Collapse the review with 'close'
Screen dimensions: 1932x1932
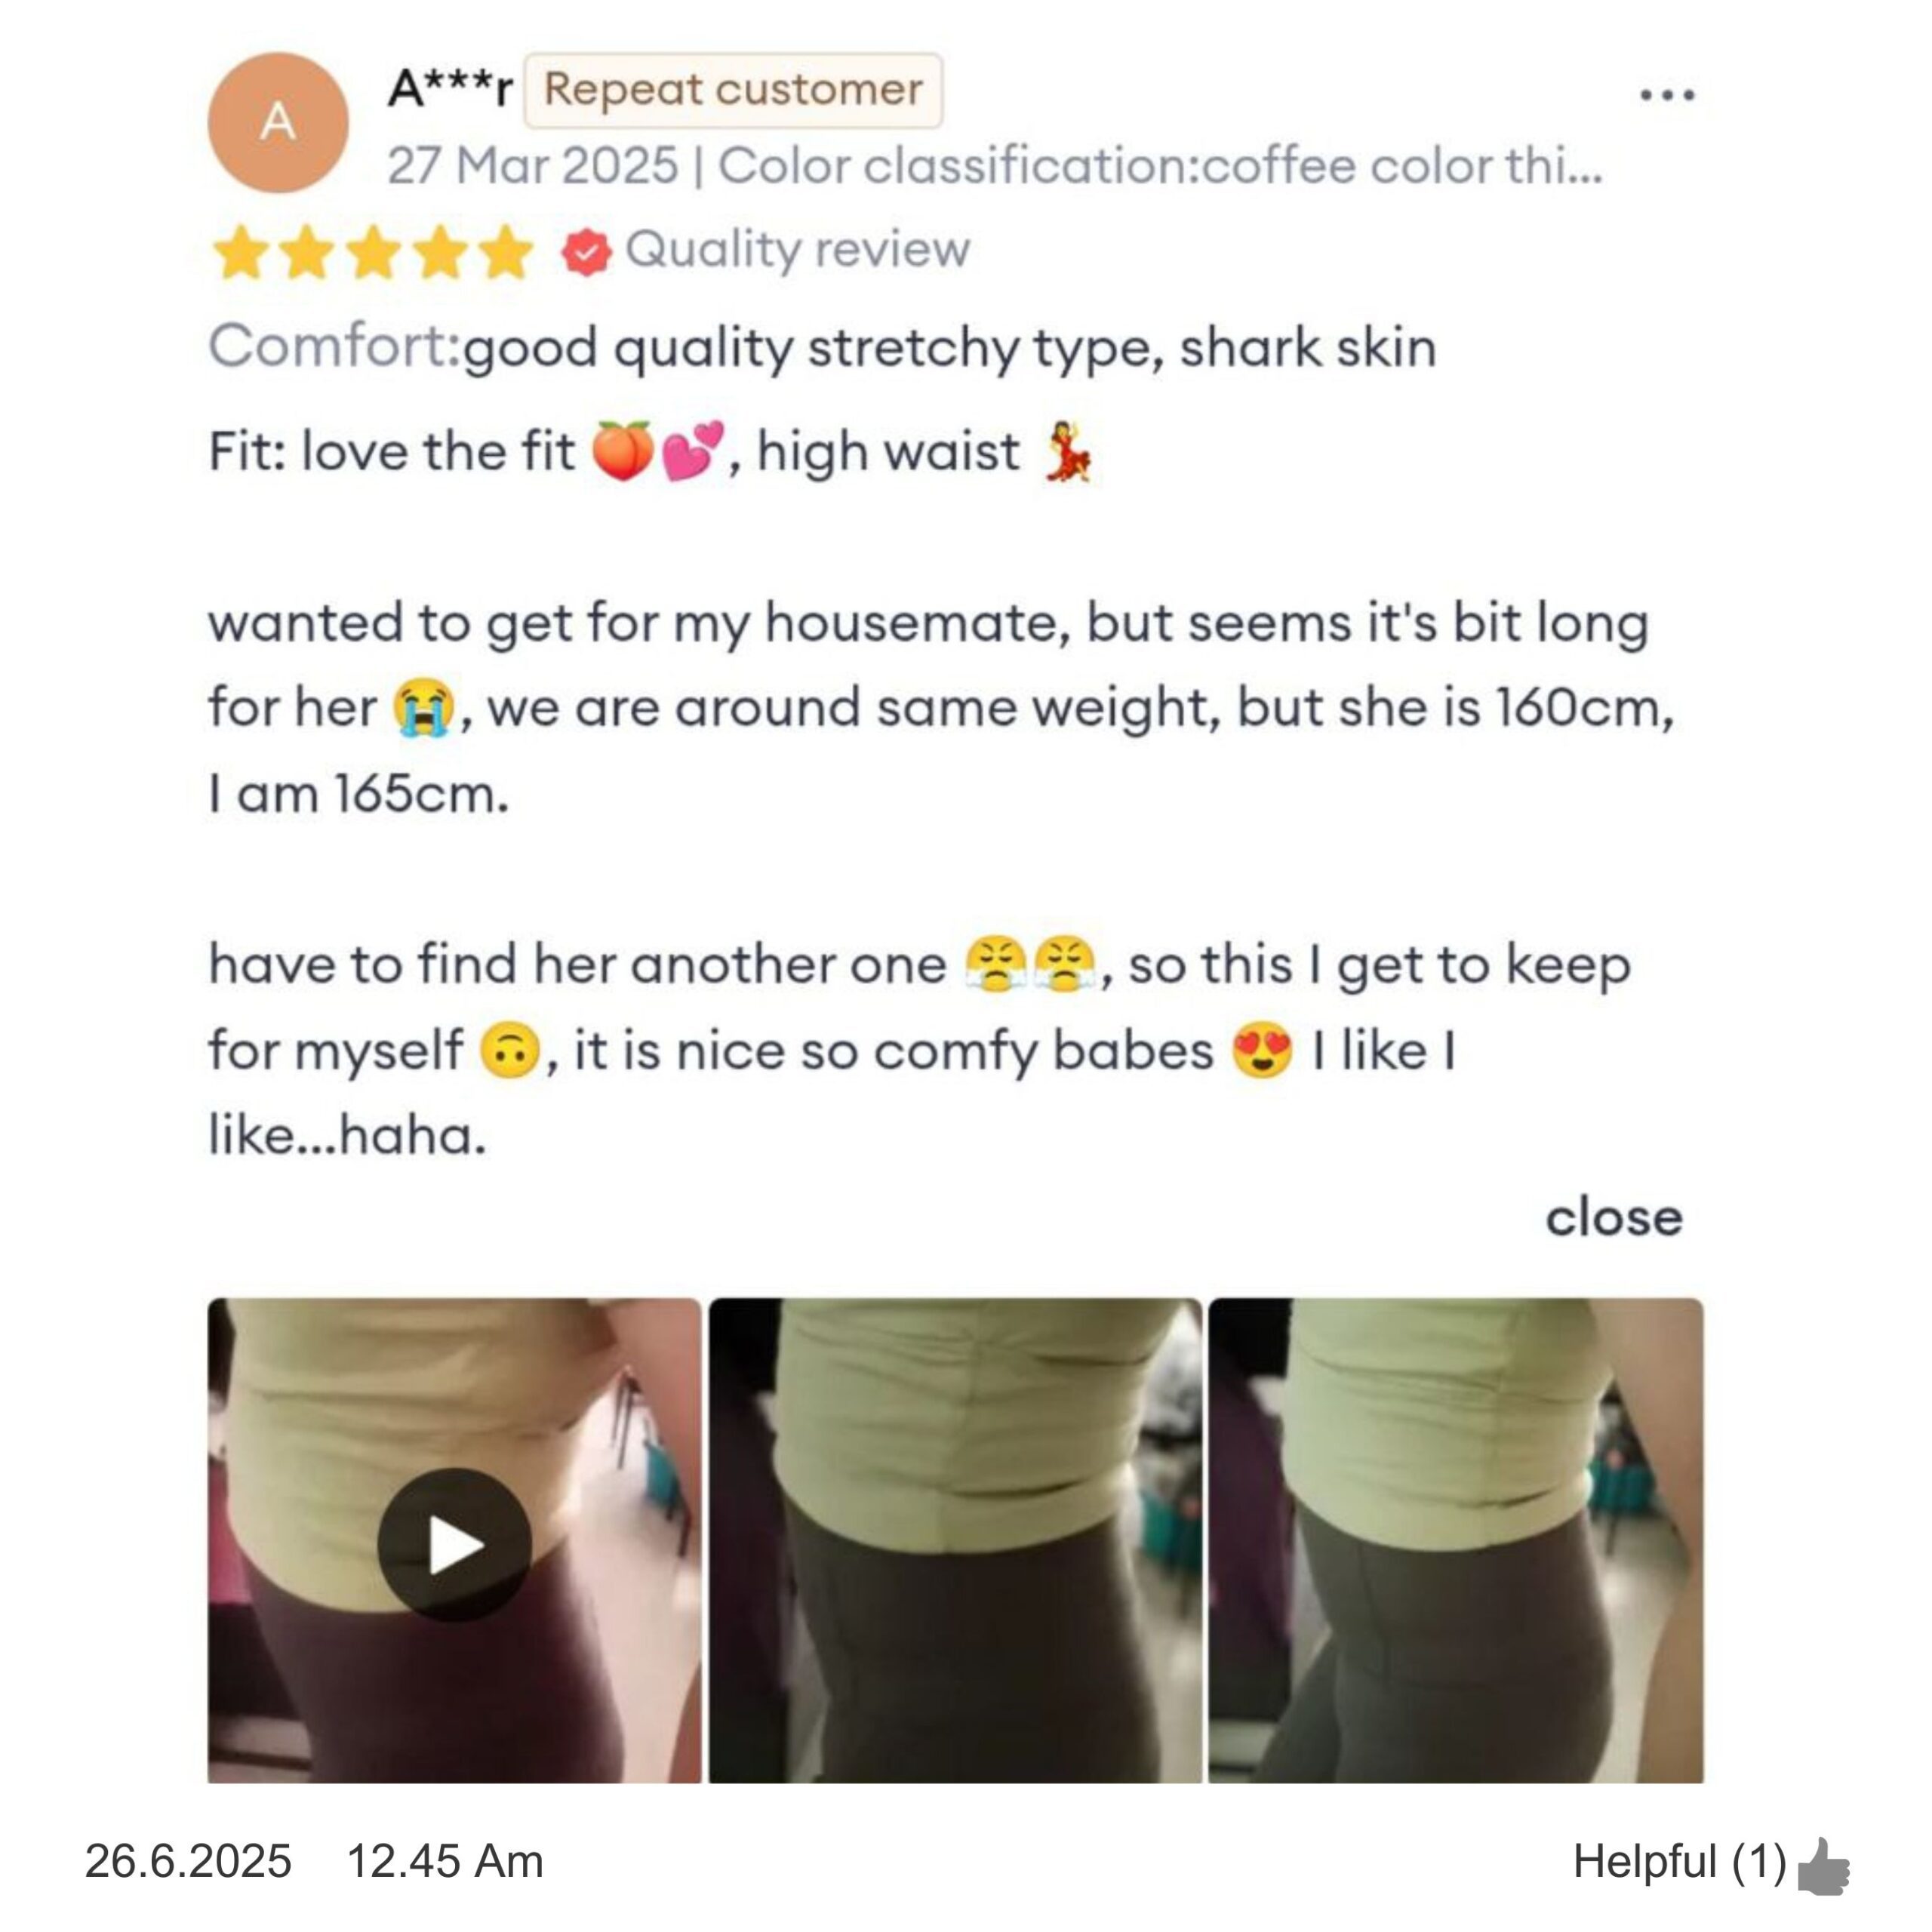pos(1614,1218)
